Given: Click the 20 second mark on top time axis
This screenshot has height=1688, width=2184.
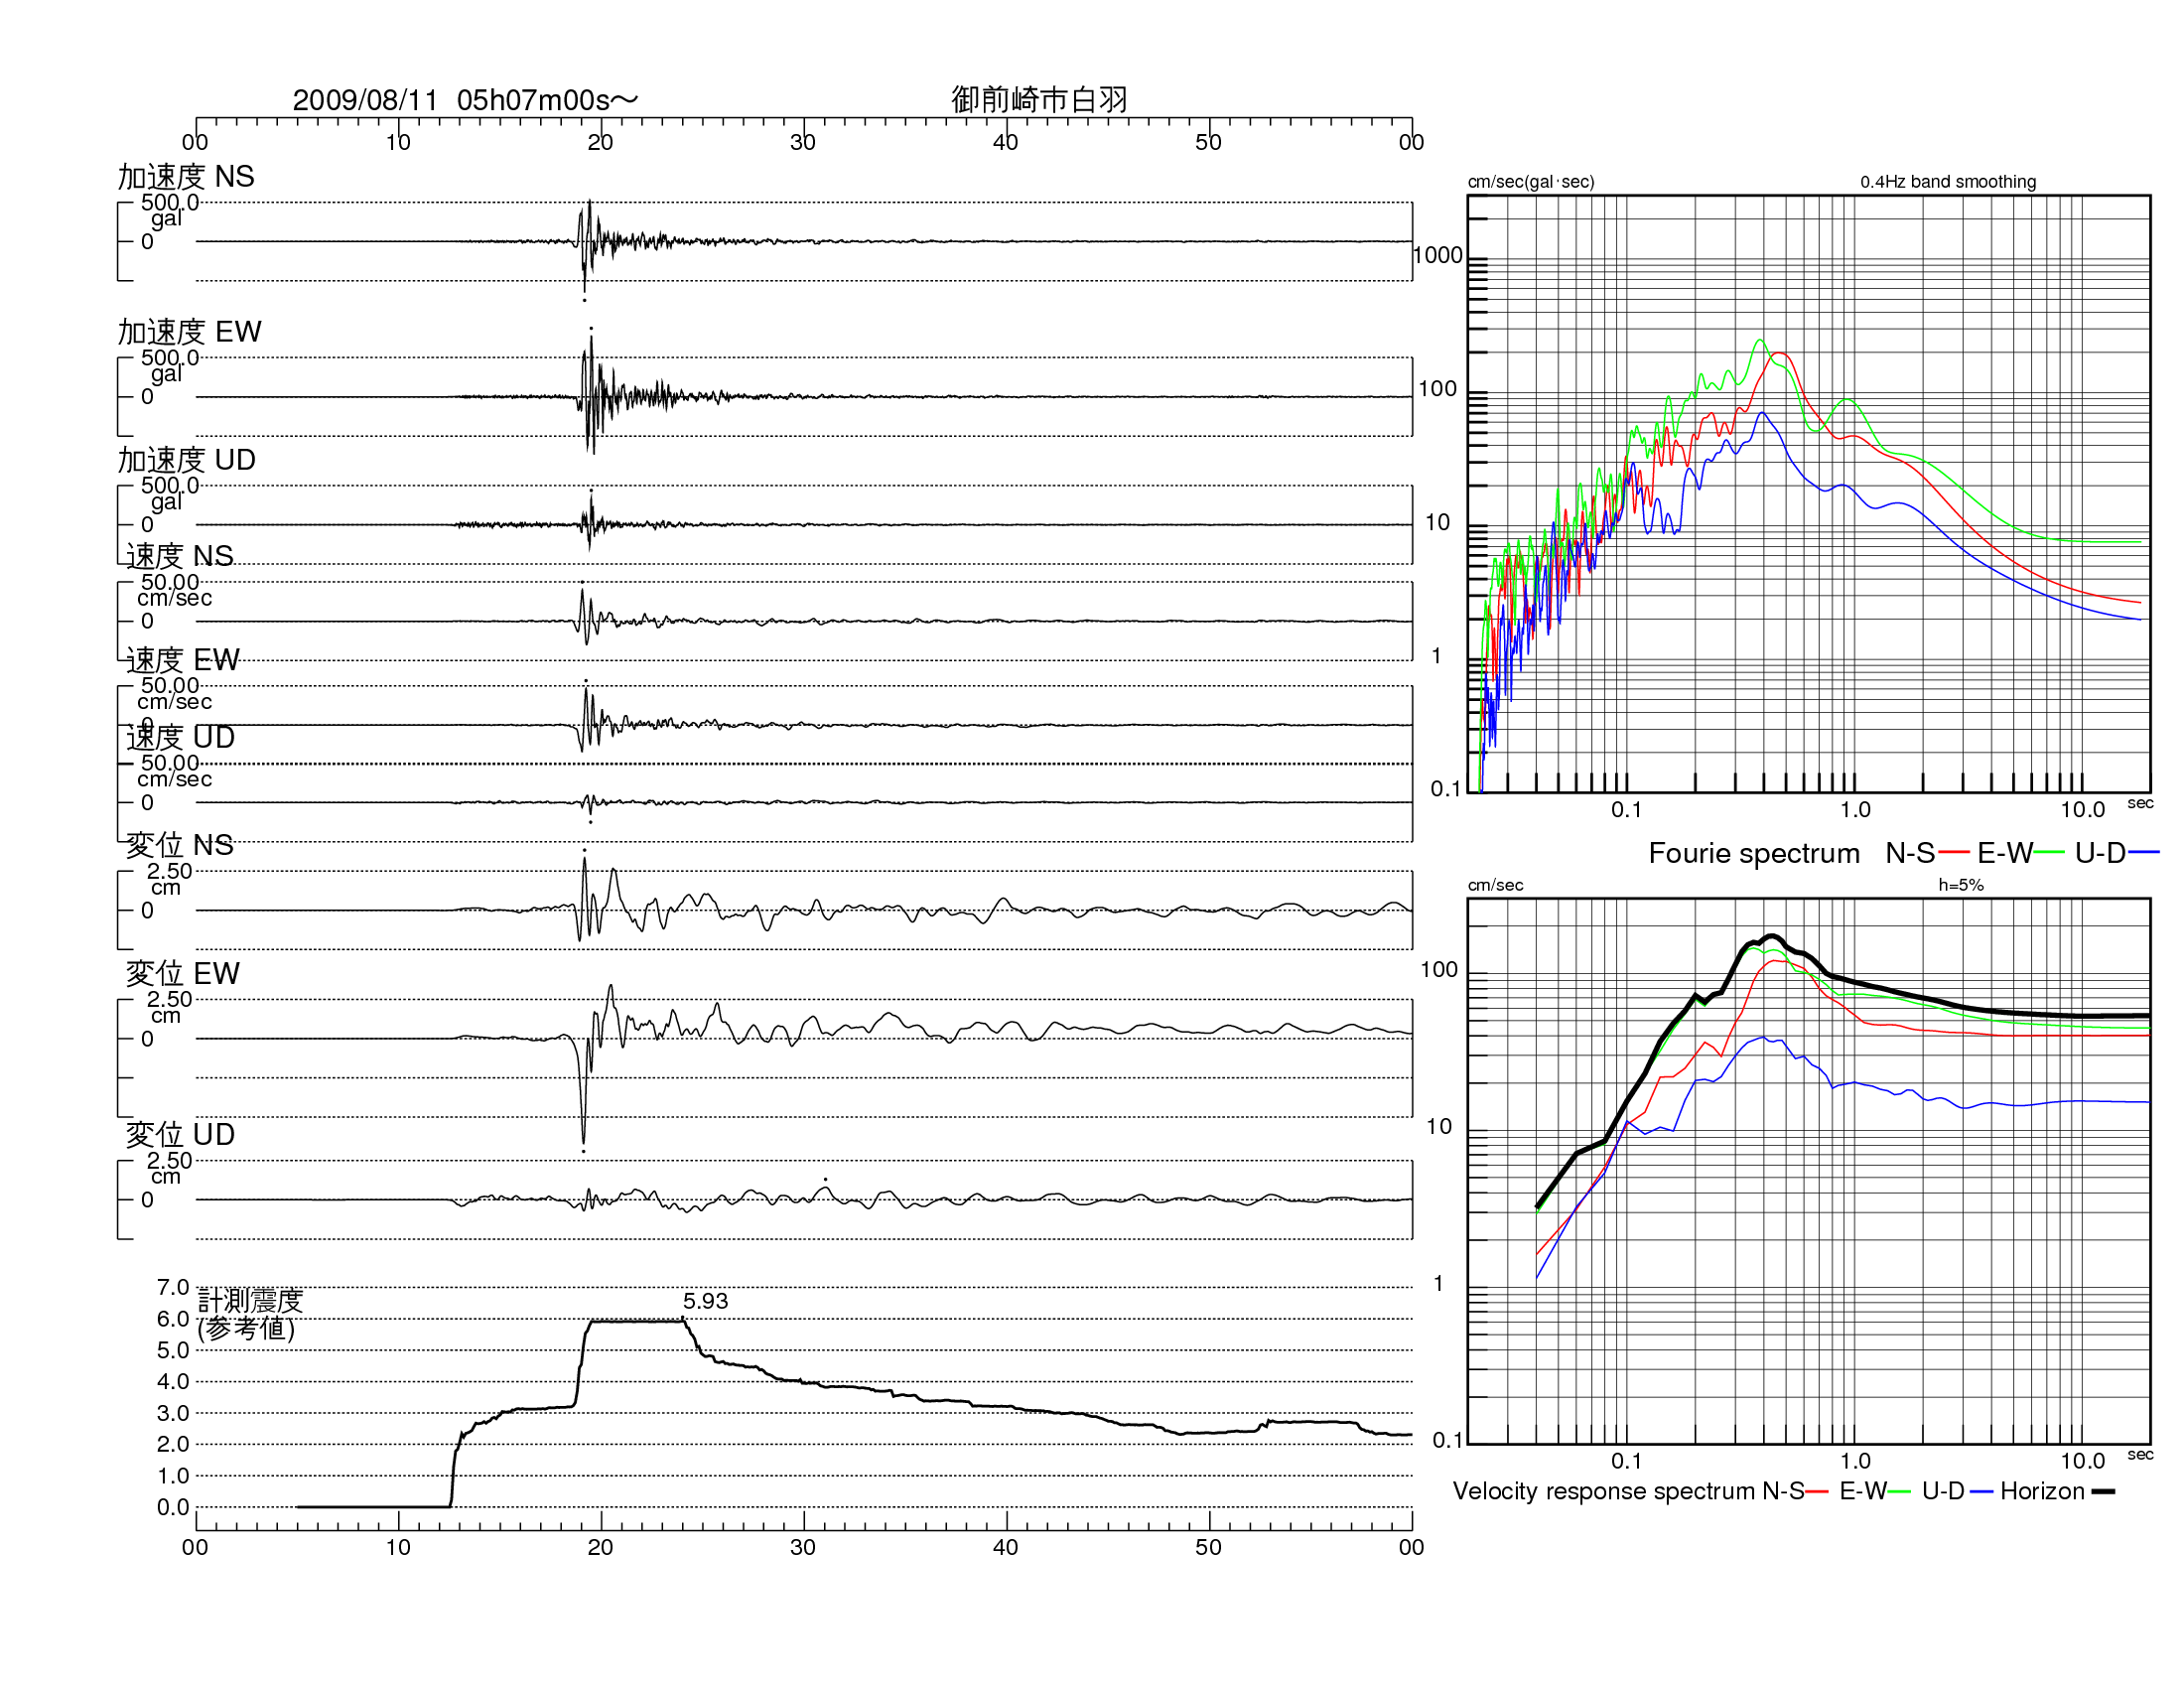Looking at the screenshot, I should pyautogui.click(x=600, y=142).
